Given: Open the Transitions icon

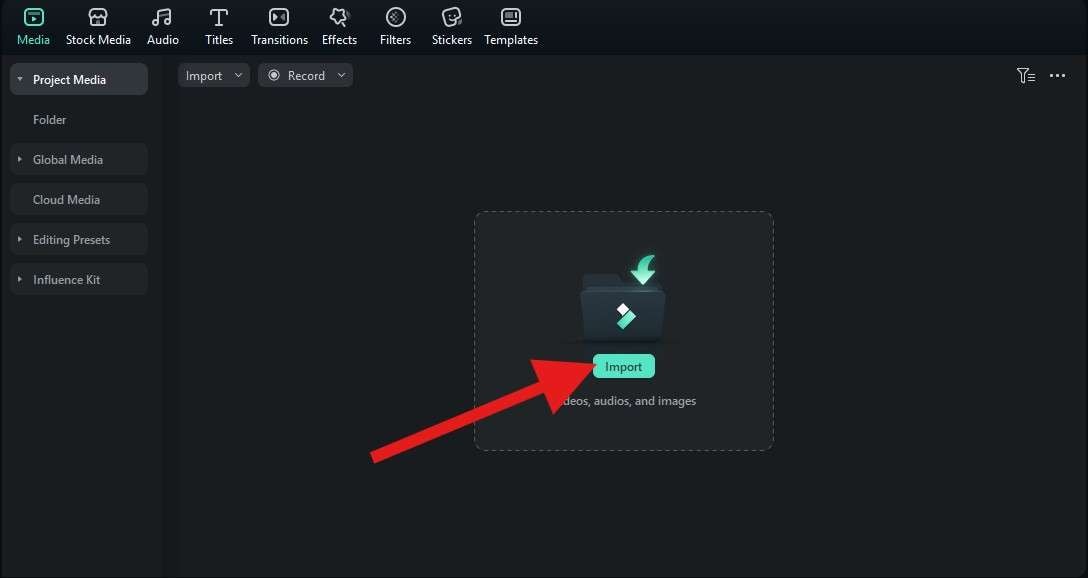Looking at the screenshot, I should [x=279, y=17].
